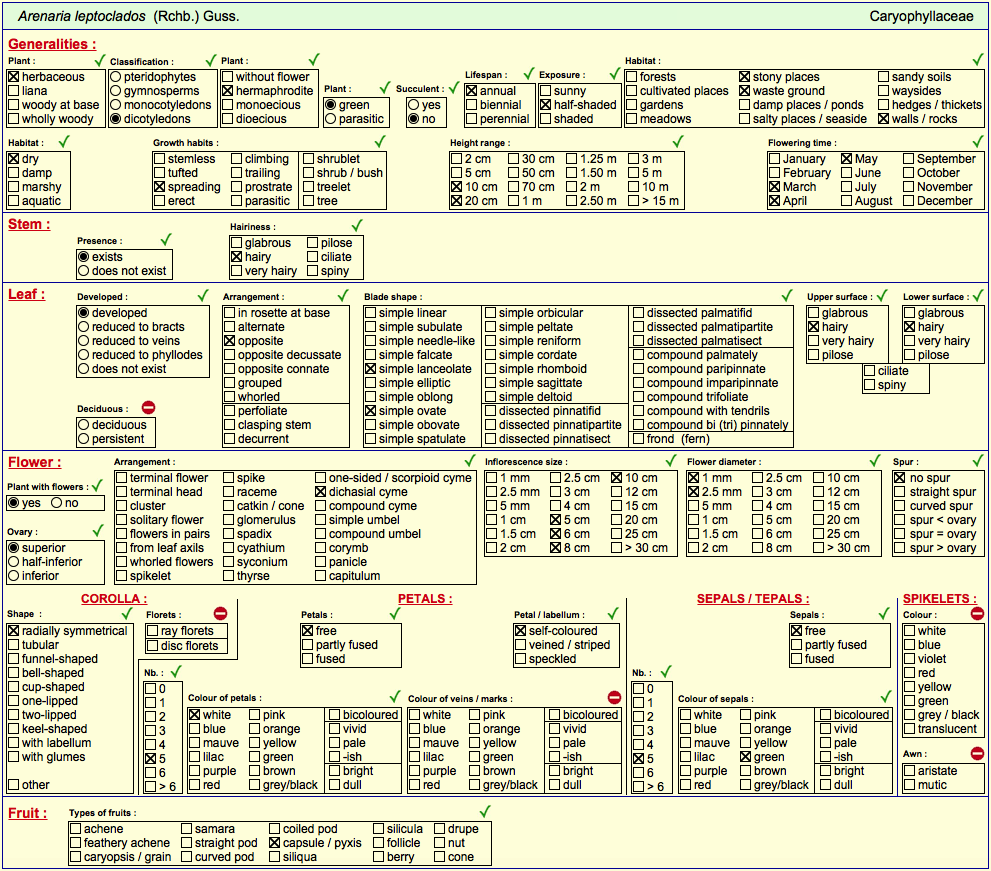Click the species name Arenaria leptoclados
This screenshot has height=871, width=991.
[x=82, y=16]
